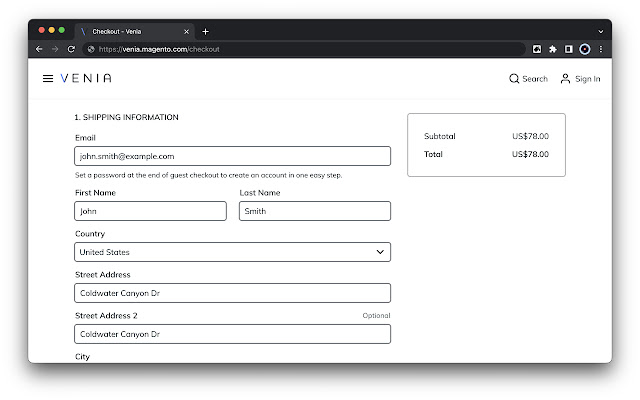Image resolution: width=640 pixels, height=400 pixels.
Task: Reload the checkout page
Action: (x=71, y=48)
